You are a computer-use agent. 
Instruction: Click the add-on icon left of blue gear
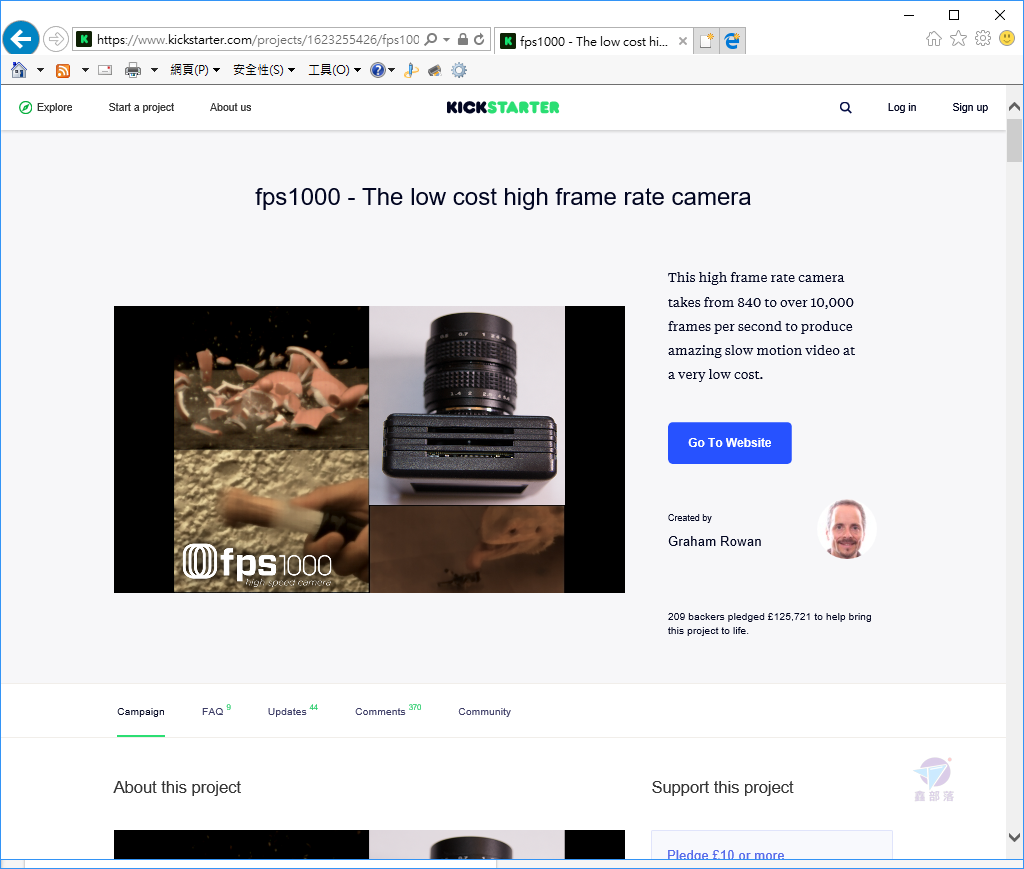[434, 70]
